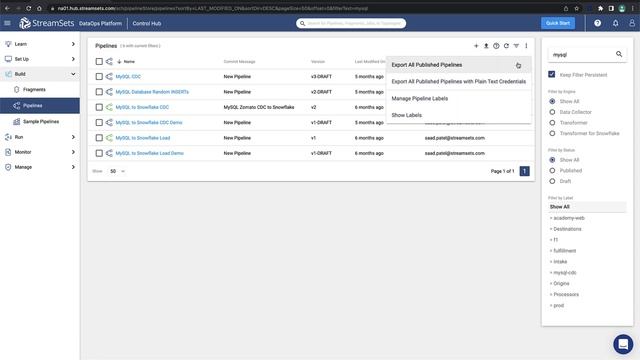
Task: Click the search magnifier in filter panel
Action: 619,54
